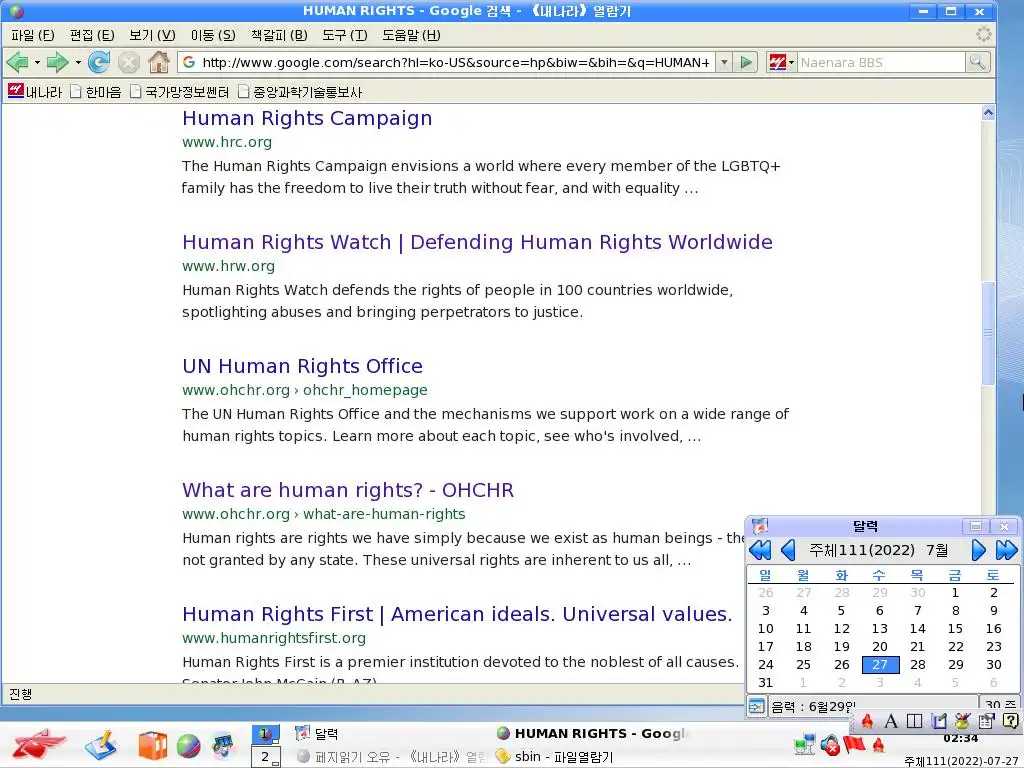The height and width of the screenshot is (768, 1024).
Task: Open the Human Rights First result link
Action: (457, 615)
